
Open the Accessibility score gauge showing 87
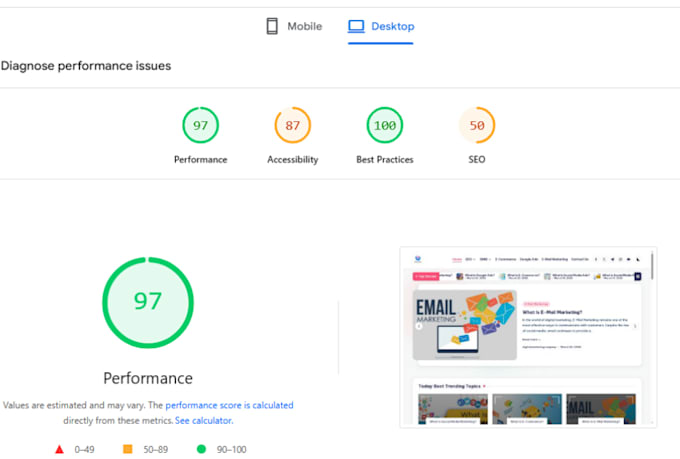293,125
